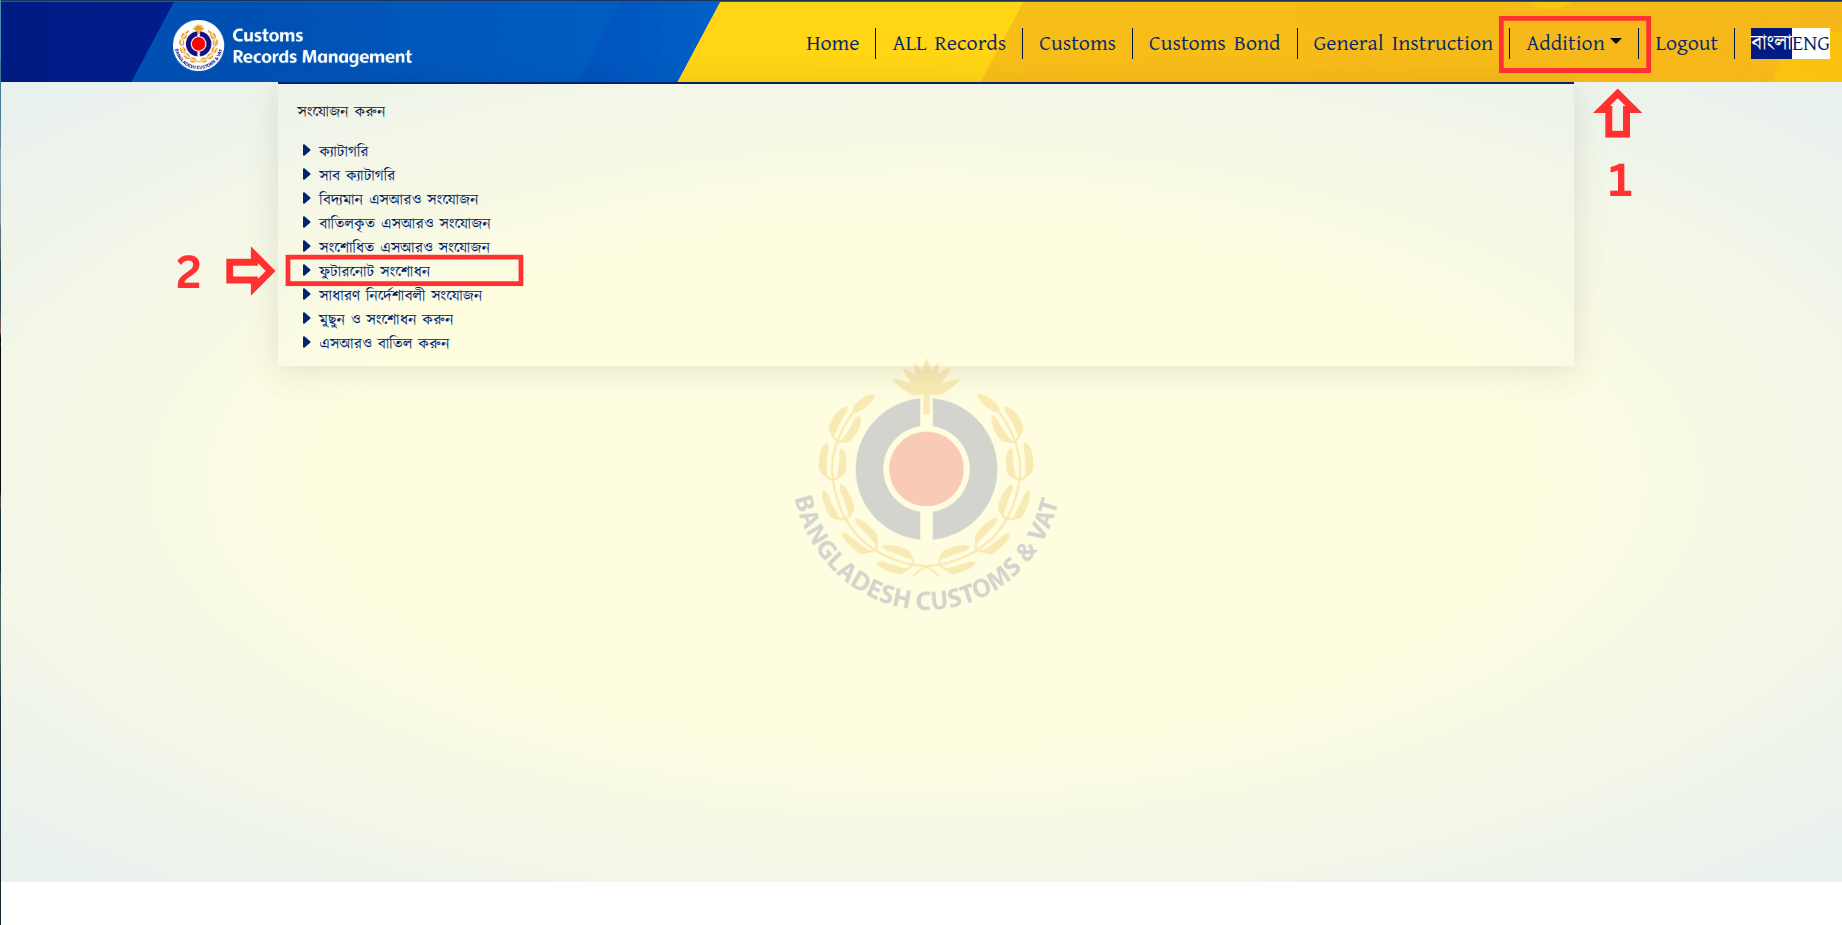Select Customs Bond in navigation
This screenshot has width=1842, height=925.
tap(1214, 43)
